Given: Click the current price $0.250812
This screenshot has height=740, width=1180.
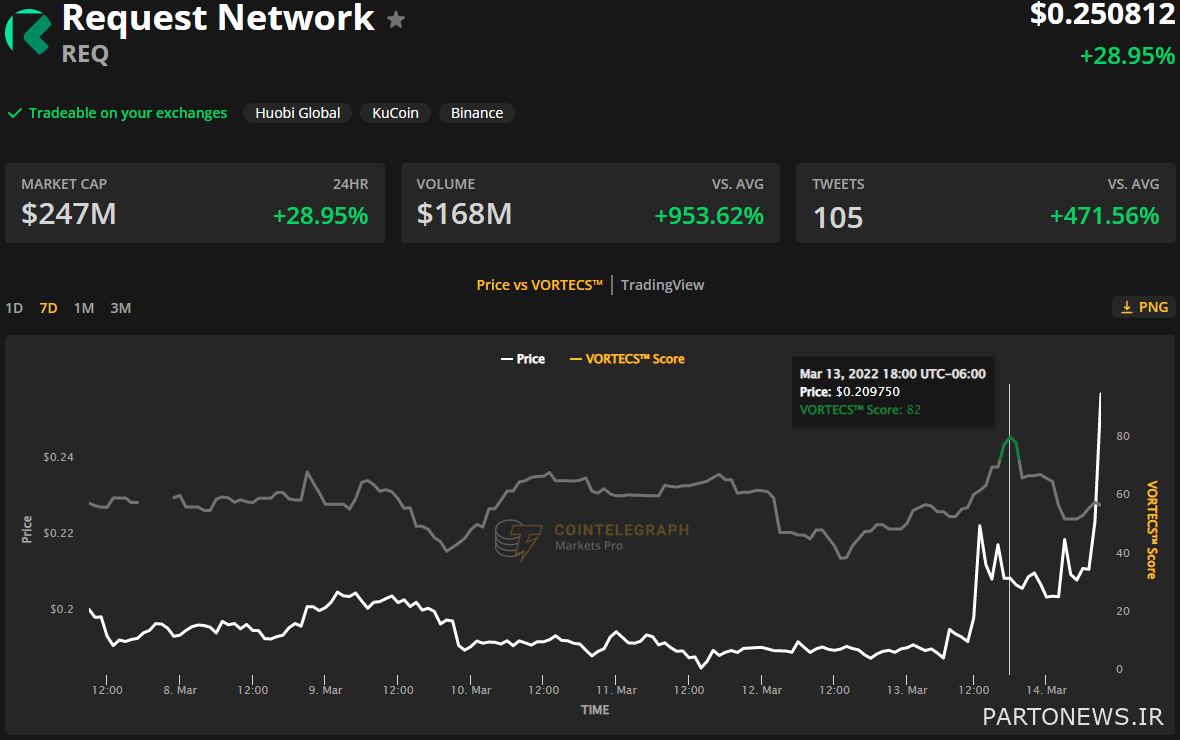Looking at the screenshot, I should point(1102,14).
